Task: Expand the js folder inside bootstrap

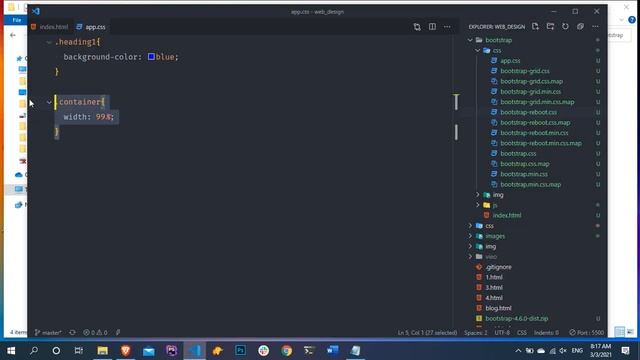Action: tap(478, 205)
